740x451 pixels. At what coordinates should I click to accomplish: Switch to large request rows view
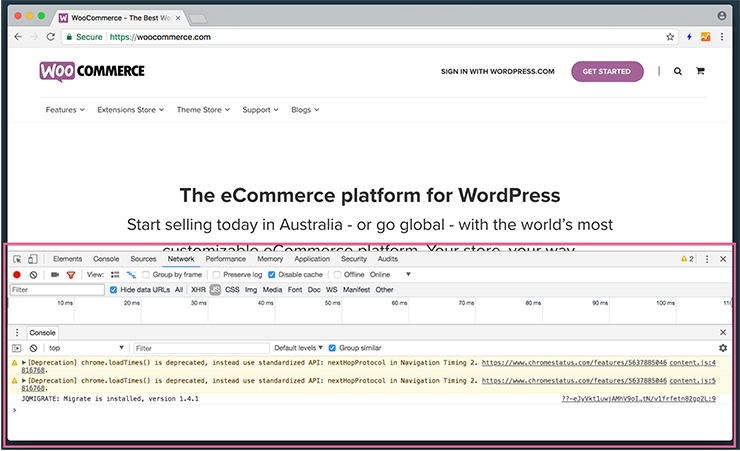[x=115, y=275]
